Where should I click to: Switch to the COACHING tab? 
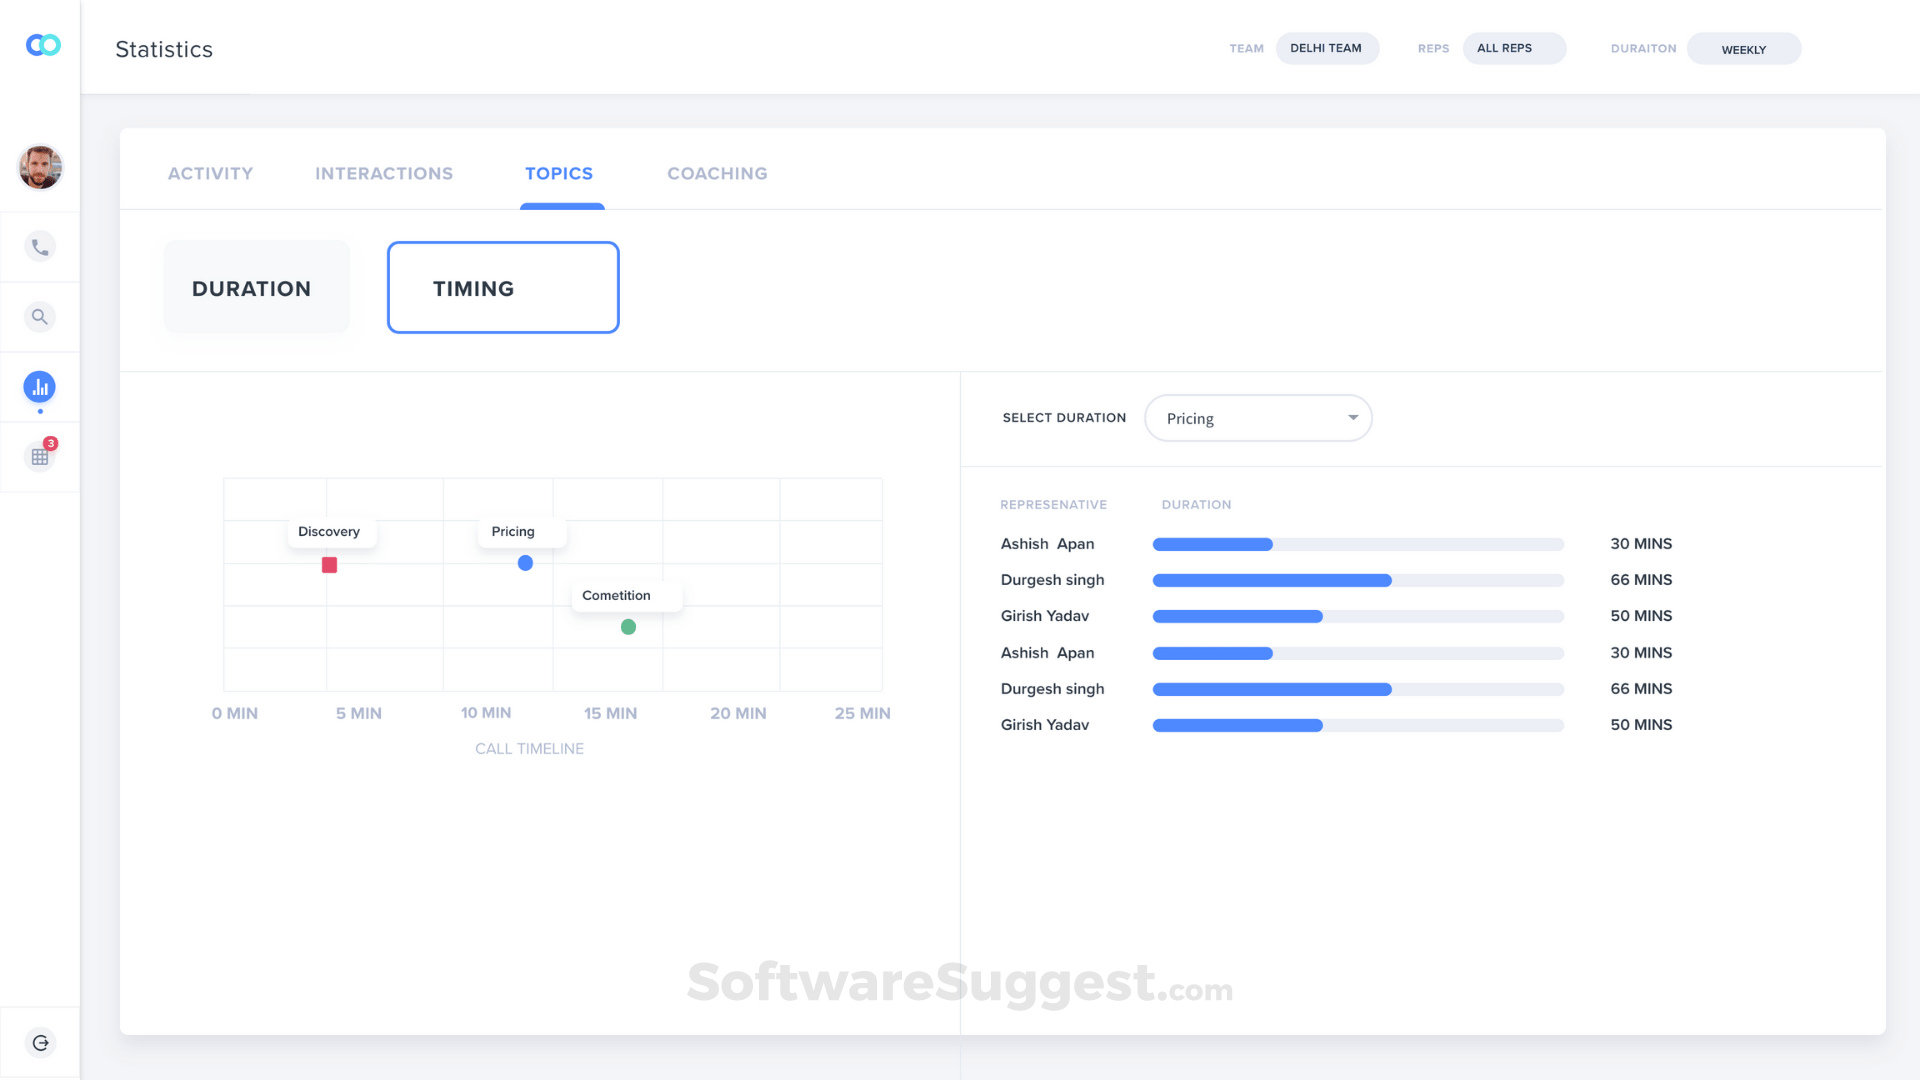pos(716,173)
